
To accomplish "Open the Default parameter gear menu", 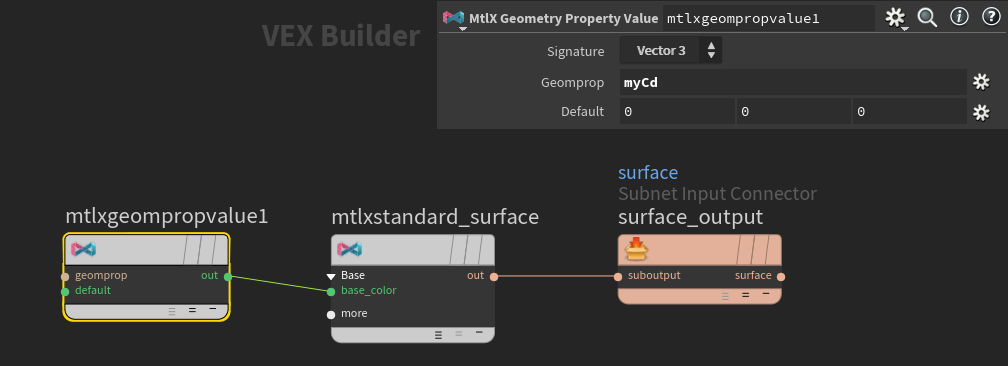I will point(980,113).
